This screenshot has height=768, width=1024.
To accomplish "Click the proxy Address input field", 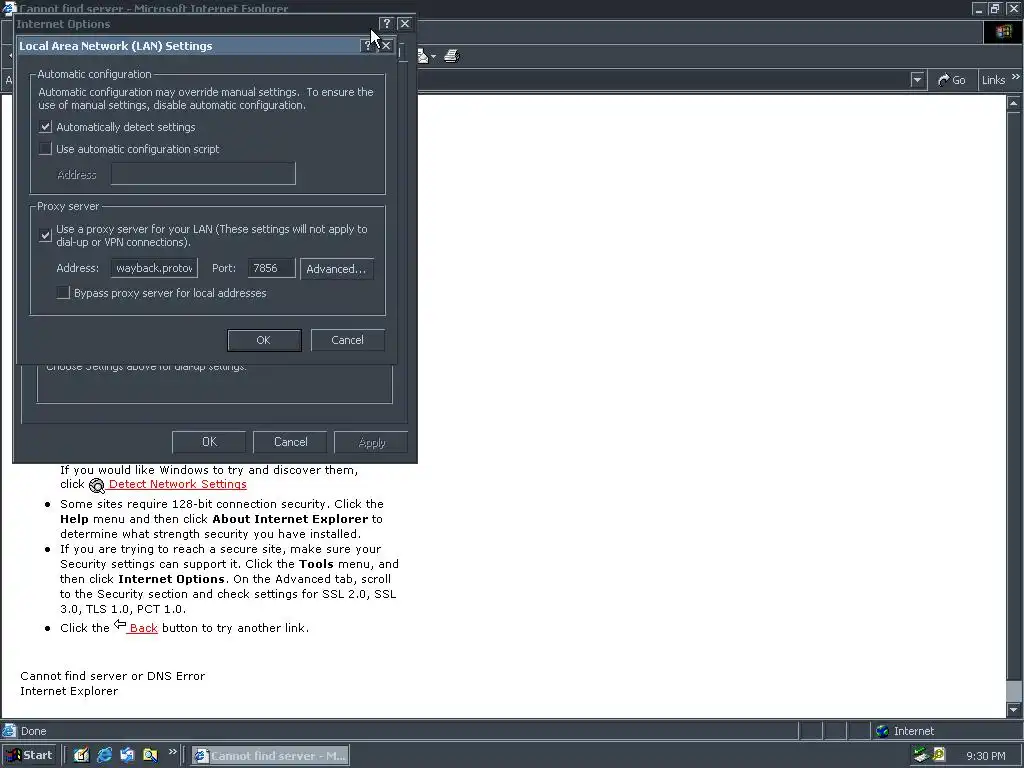I will pyautogui.click(x=153, y=268).
